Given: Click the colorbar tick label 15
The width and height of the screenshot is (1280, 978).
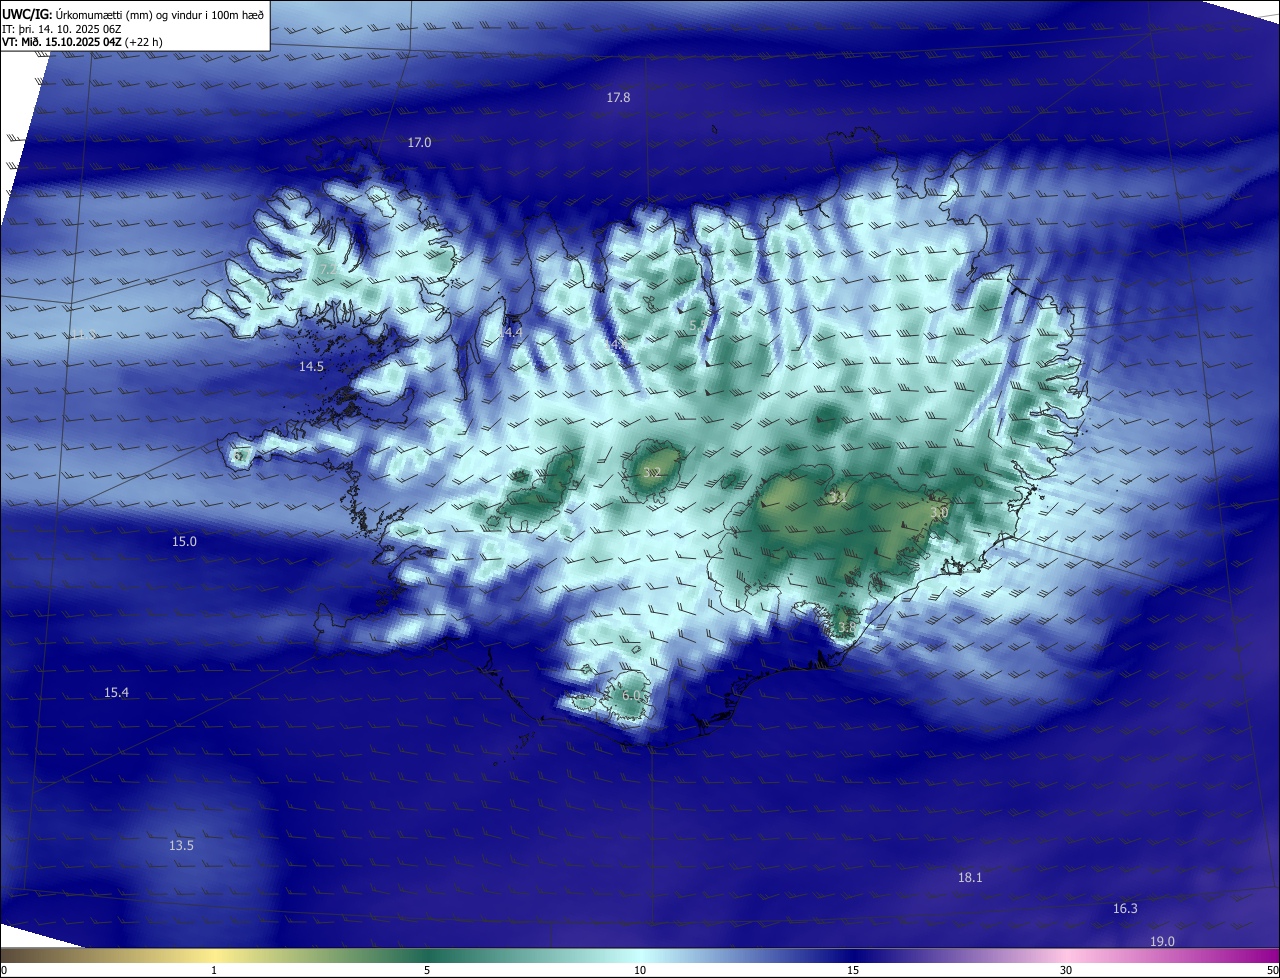Looking at the screenshot, I should 853,970.
